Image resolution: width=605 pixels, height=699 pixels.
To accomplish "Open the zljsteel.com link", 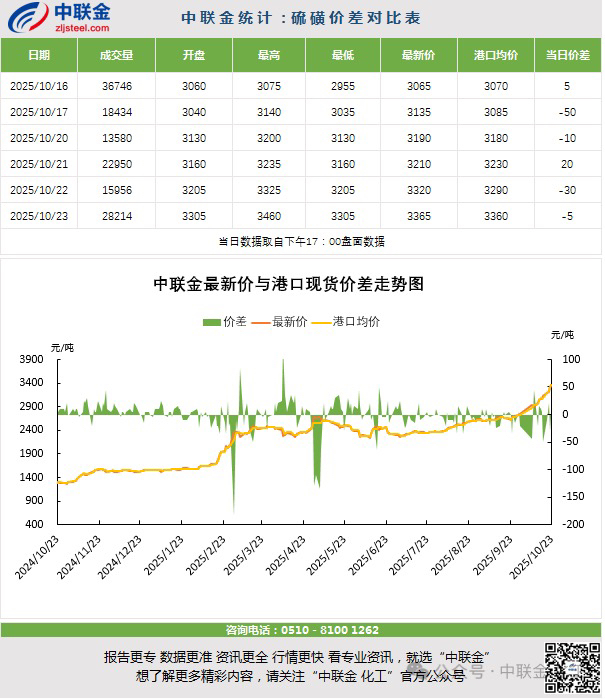I will (x=82, y=28).
